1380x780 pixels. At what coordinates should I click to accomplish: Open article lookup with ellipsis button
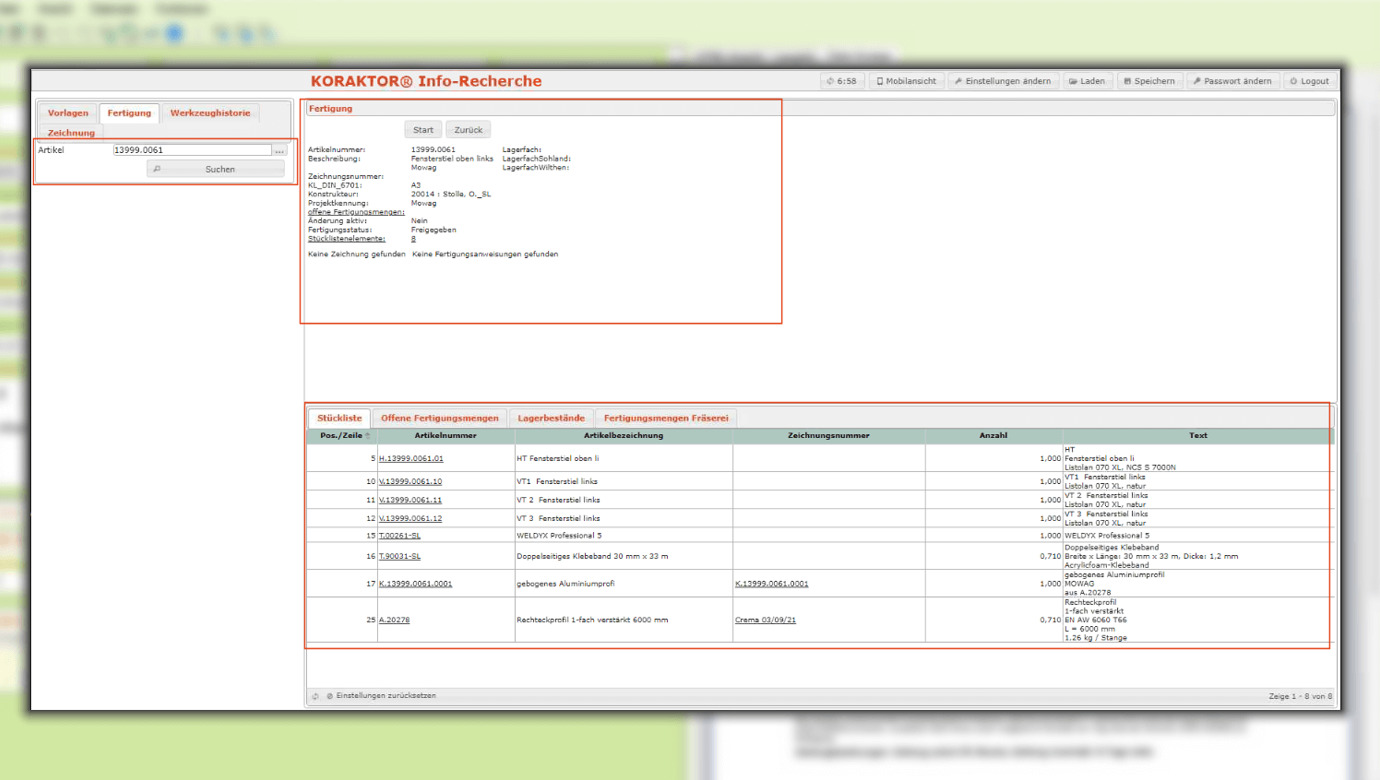(280, 151)
